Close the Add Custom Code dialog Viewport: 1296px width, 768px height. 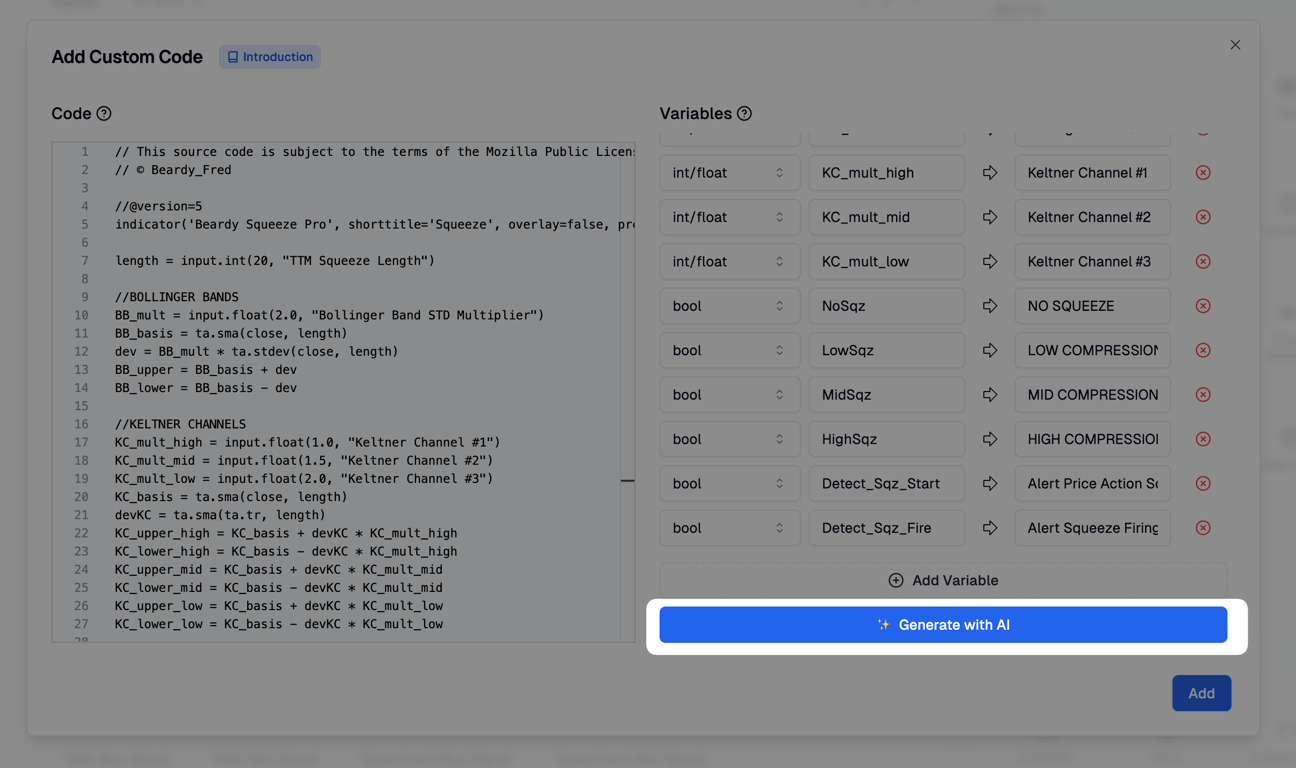1235,45
